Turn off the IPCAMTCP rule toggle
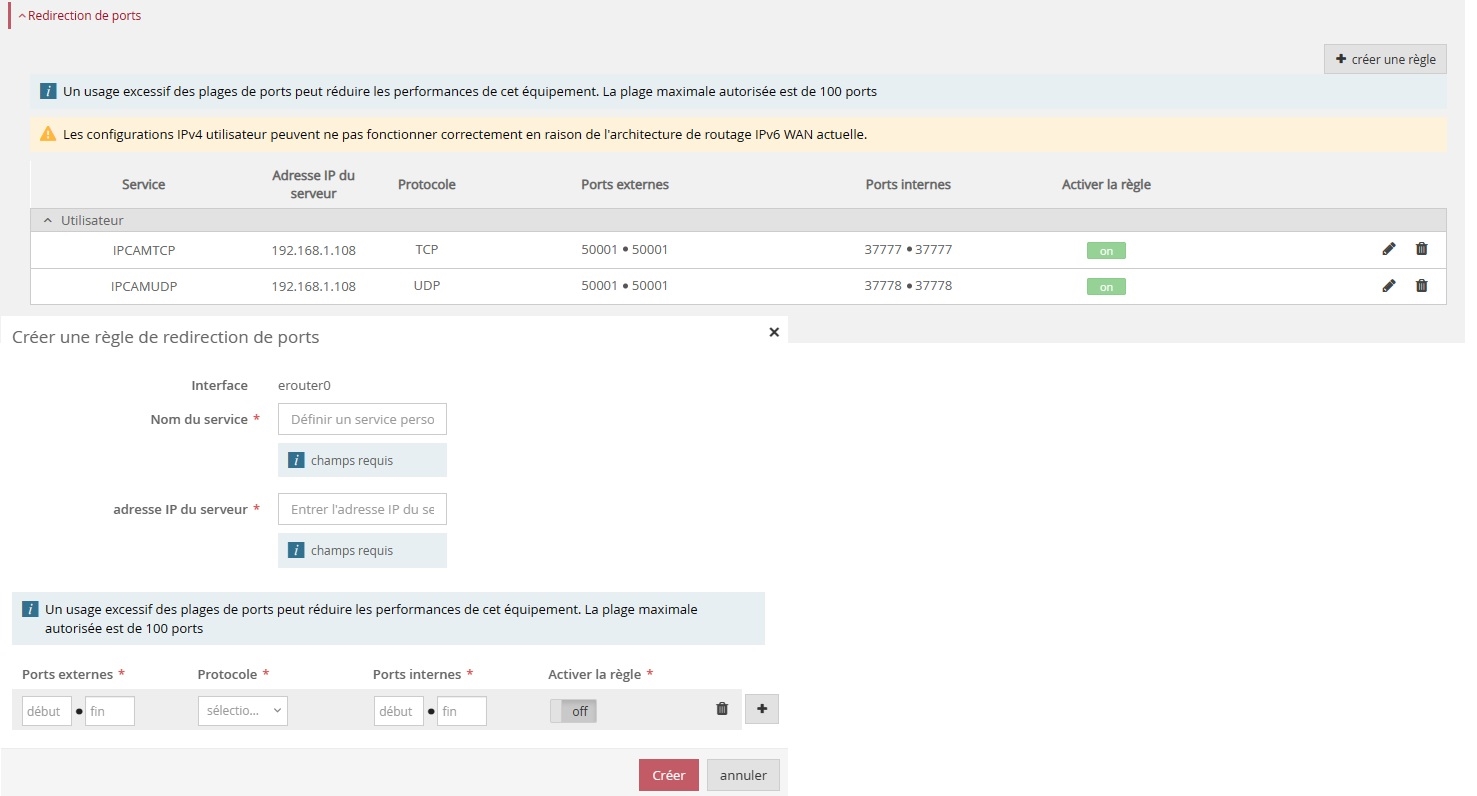The image size is (1477, 796). pos(1106,251)
